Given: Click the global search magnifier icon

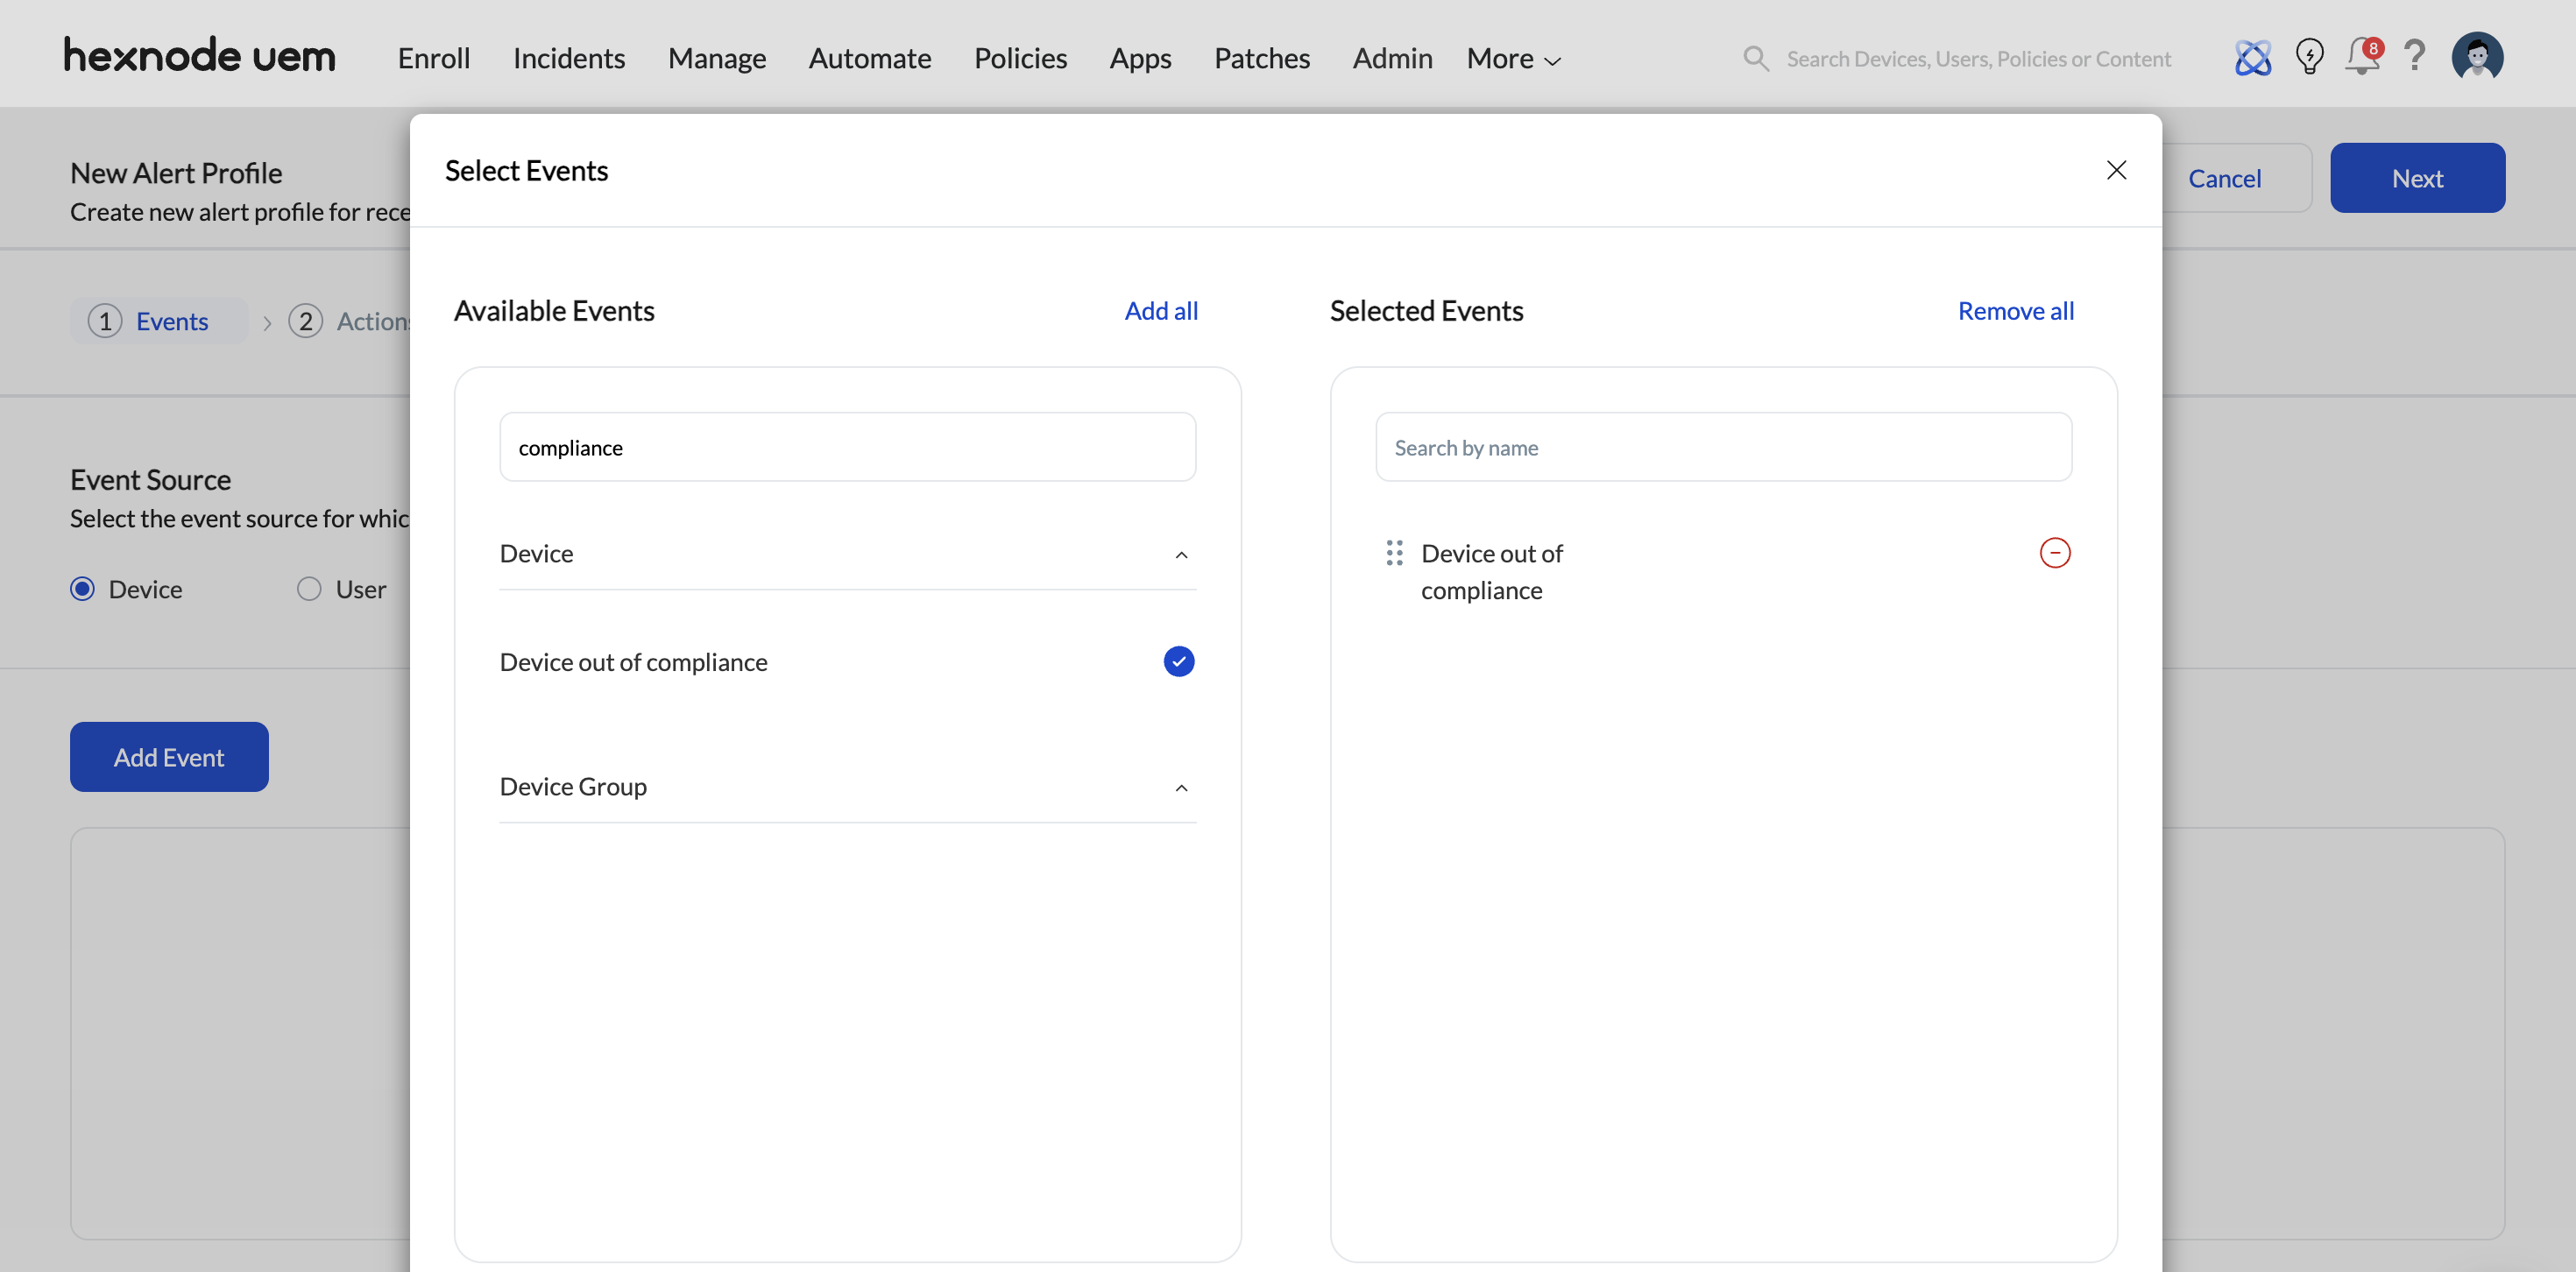Looking at the screenshot, I should coord(1756,58).
